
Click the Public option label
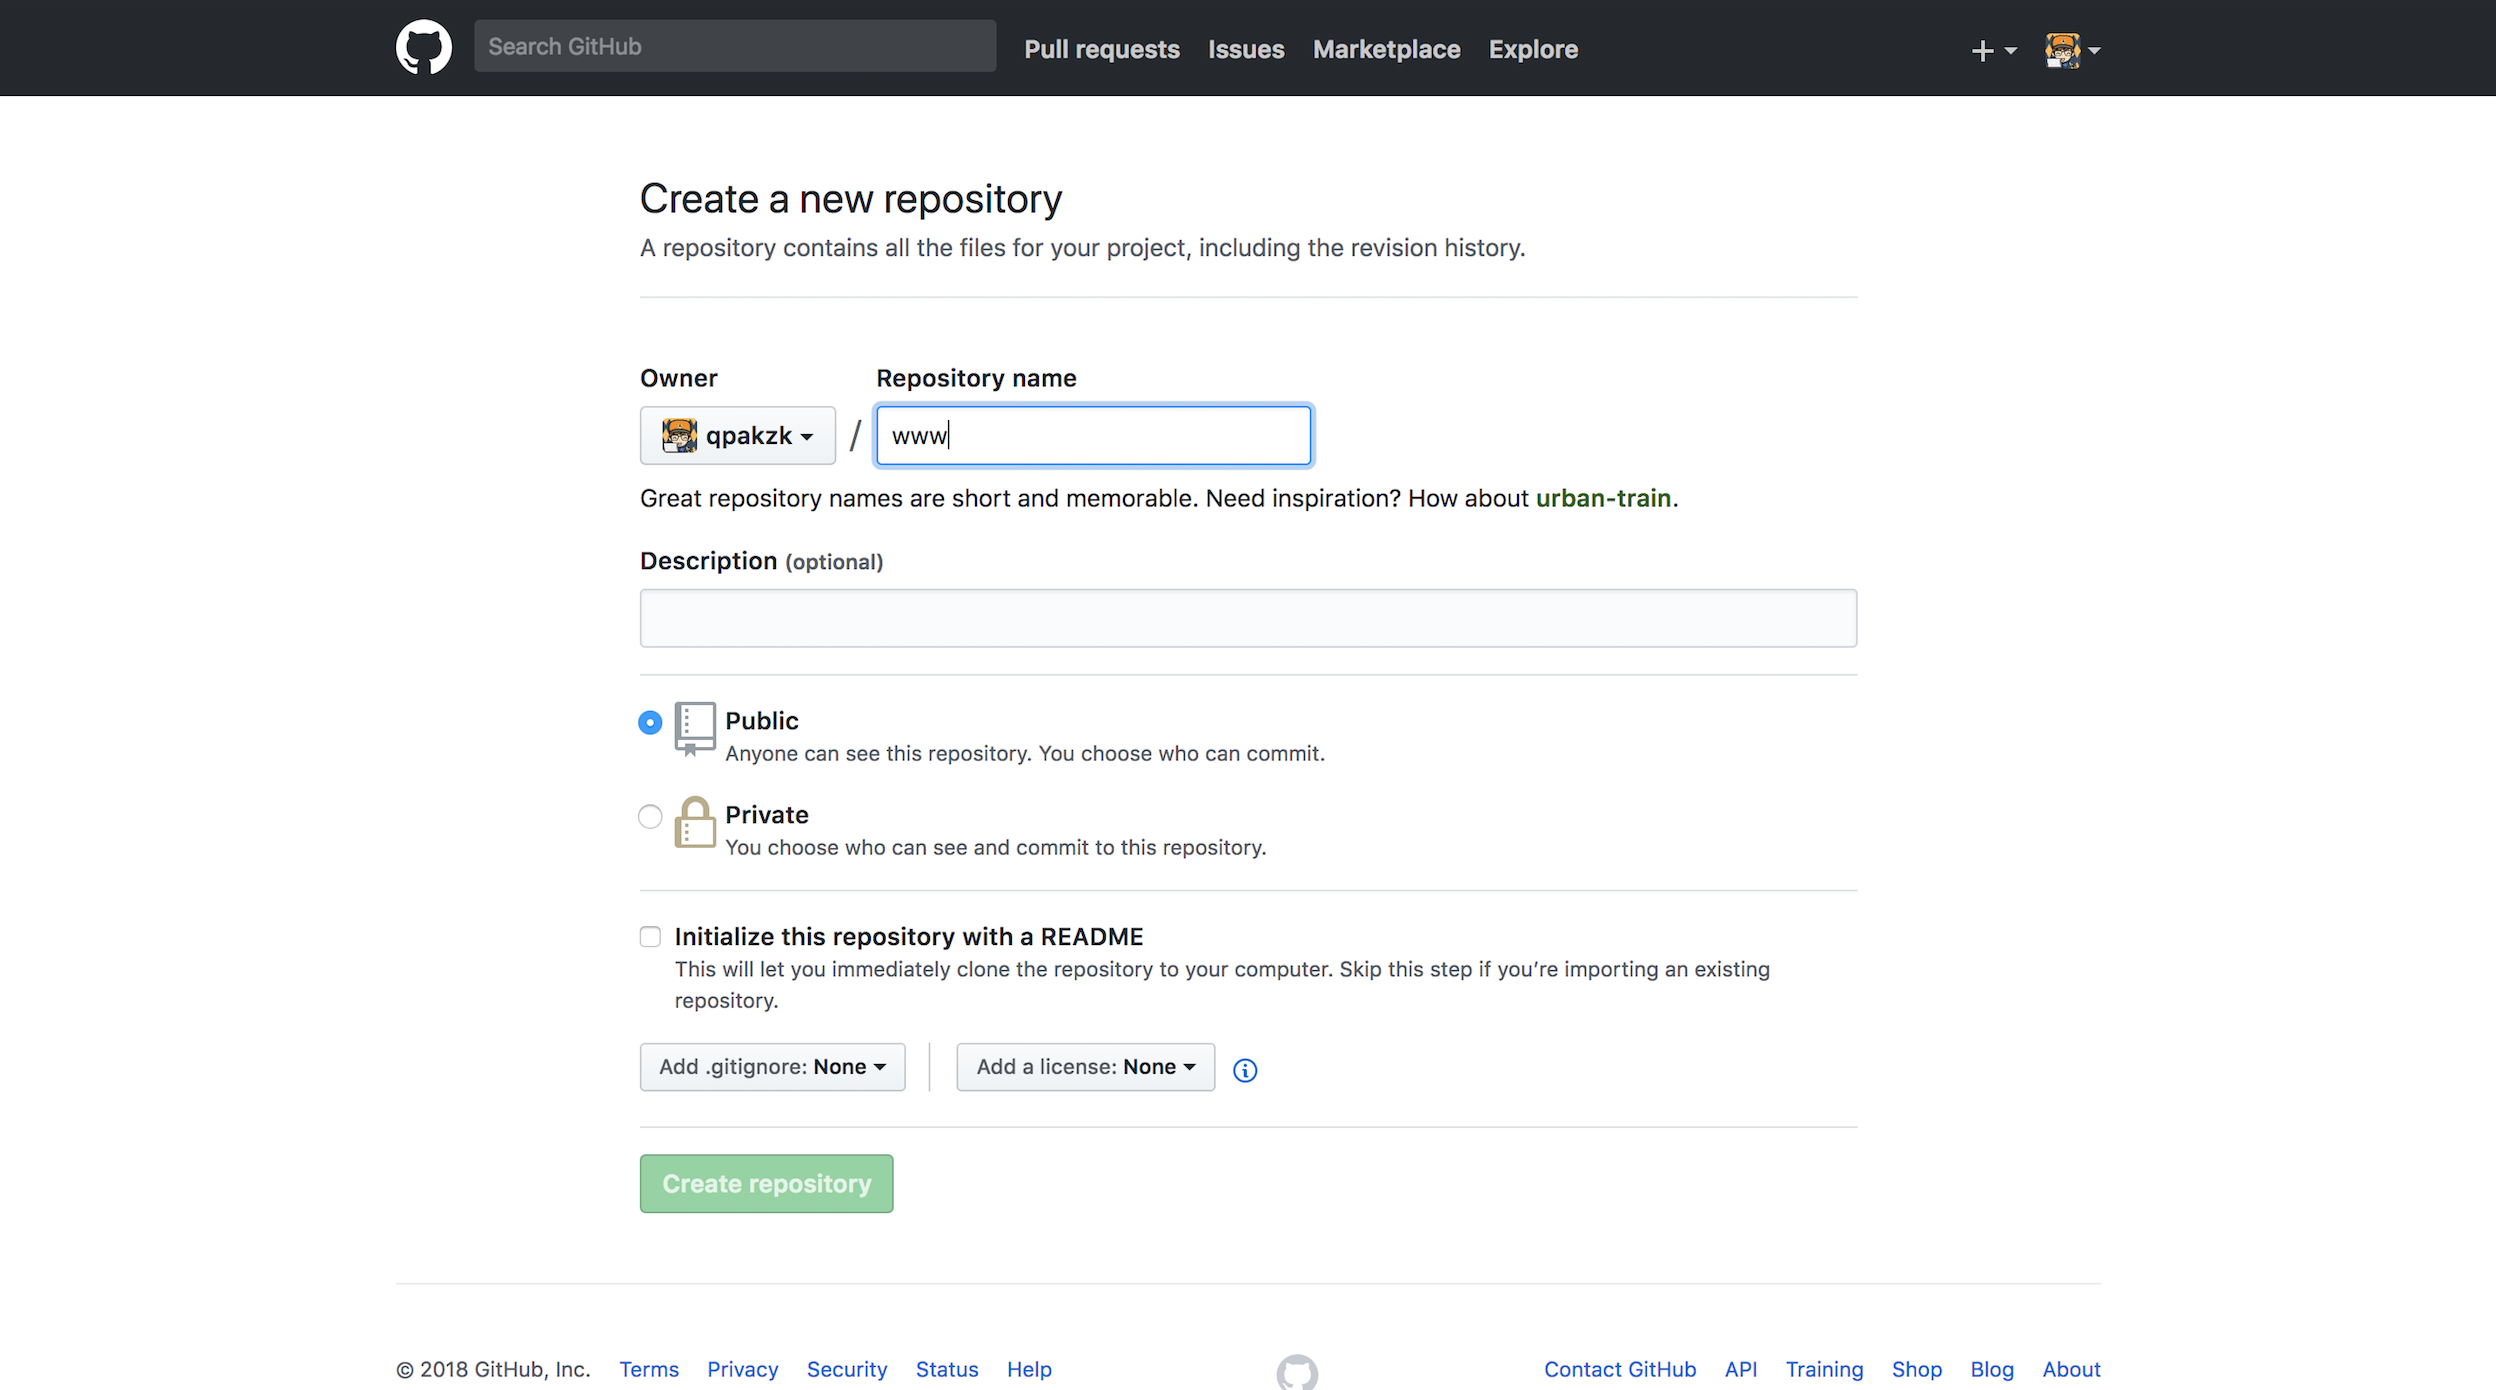tap(762, 721)
